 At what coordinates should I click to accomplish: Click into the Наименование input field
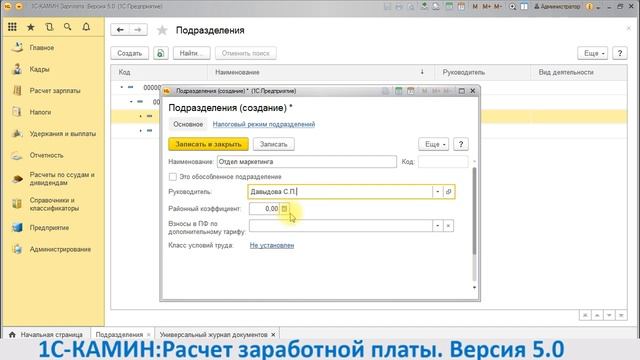pyautogui.click(x=307, y=162)
